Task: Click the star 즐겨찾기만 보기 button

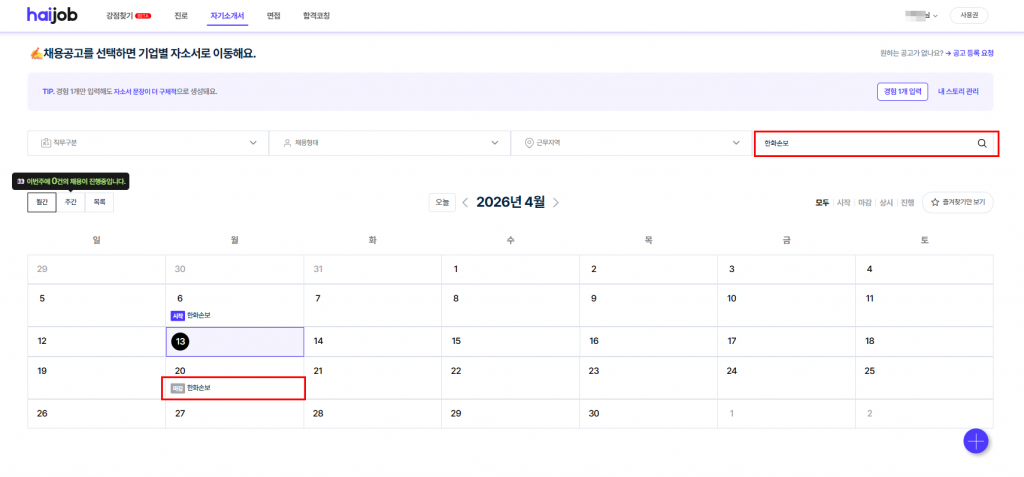Action: (957, 202)
